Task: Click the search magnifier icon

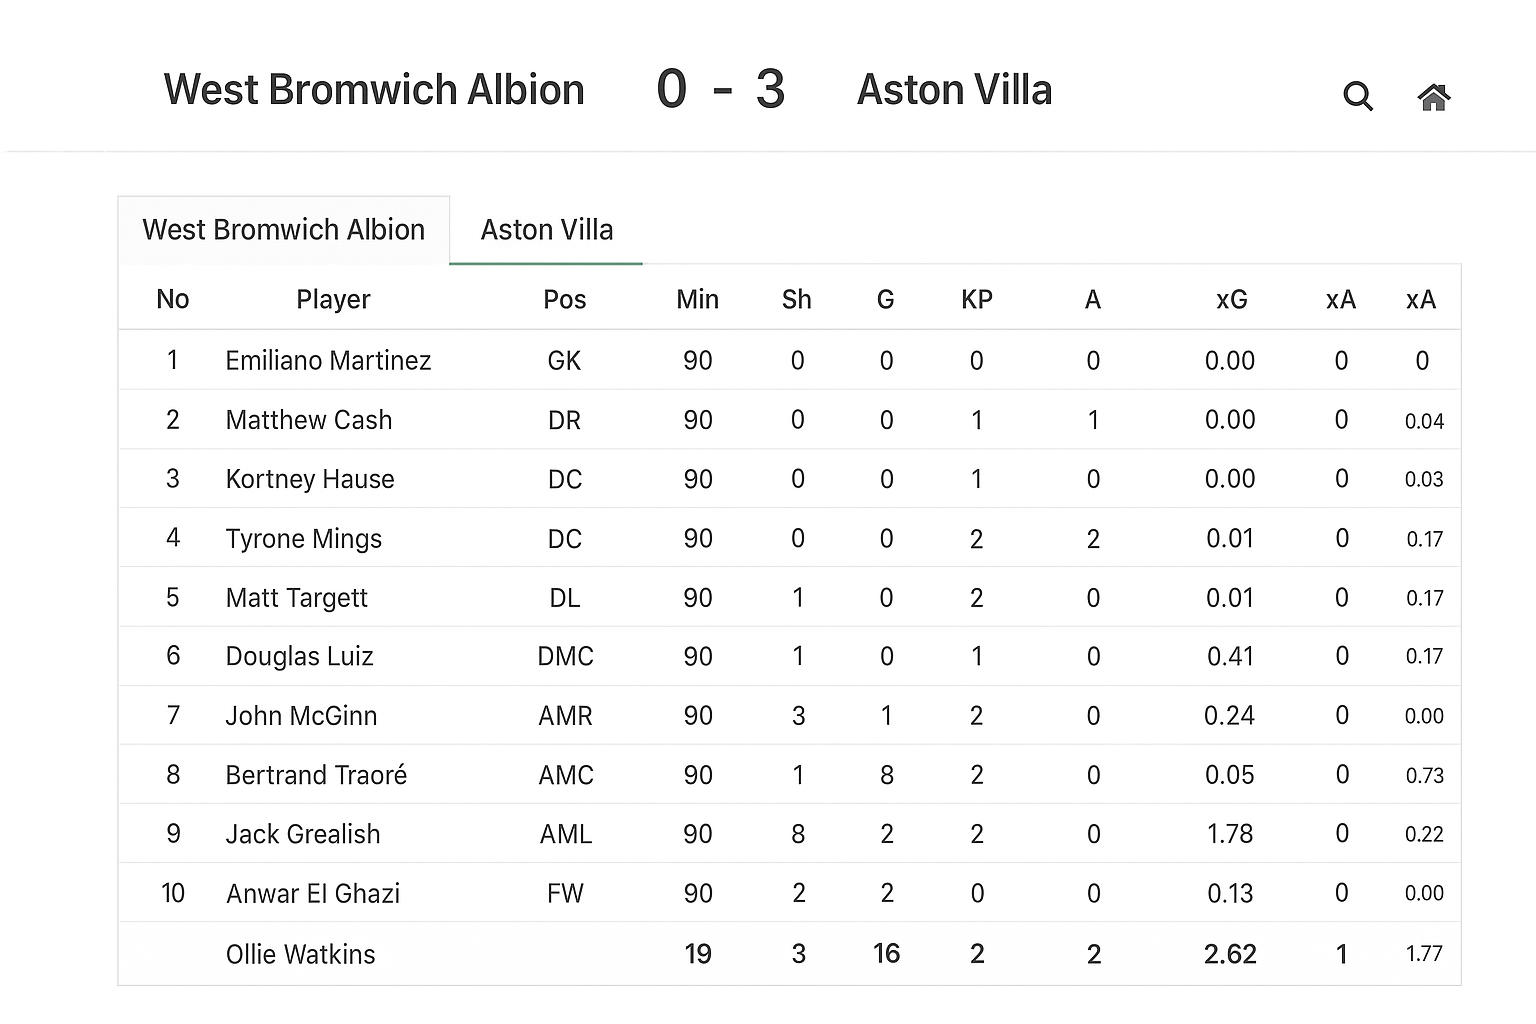Action: point(1357,96)
